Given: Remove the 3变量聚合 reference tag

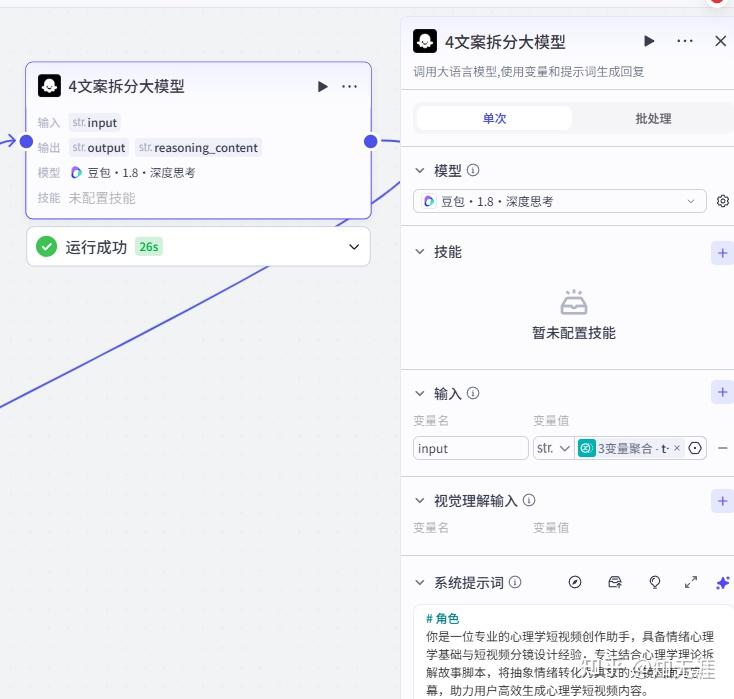Looking at the screenshot, I should tap(676, 448).
